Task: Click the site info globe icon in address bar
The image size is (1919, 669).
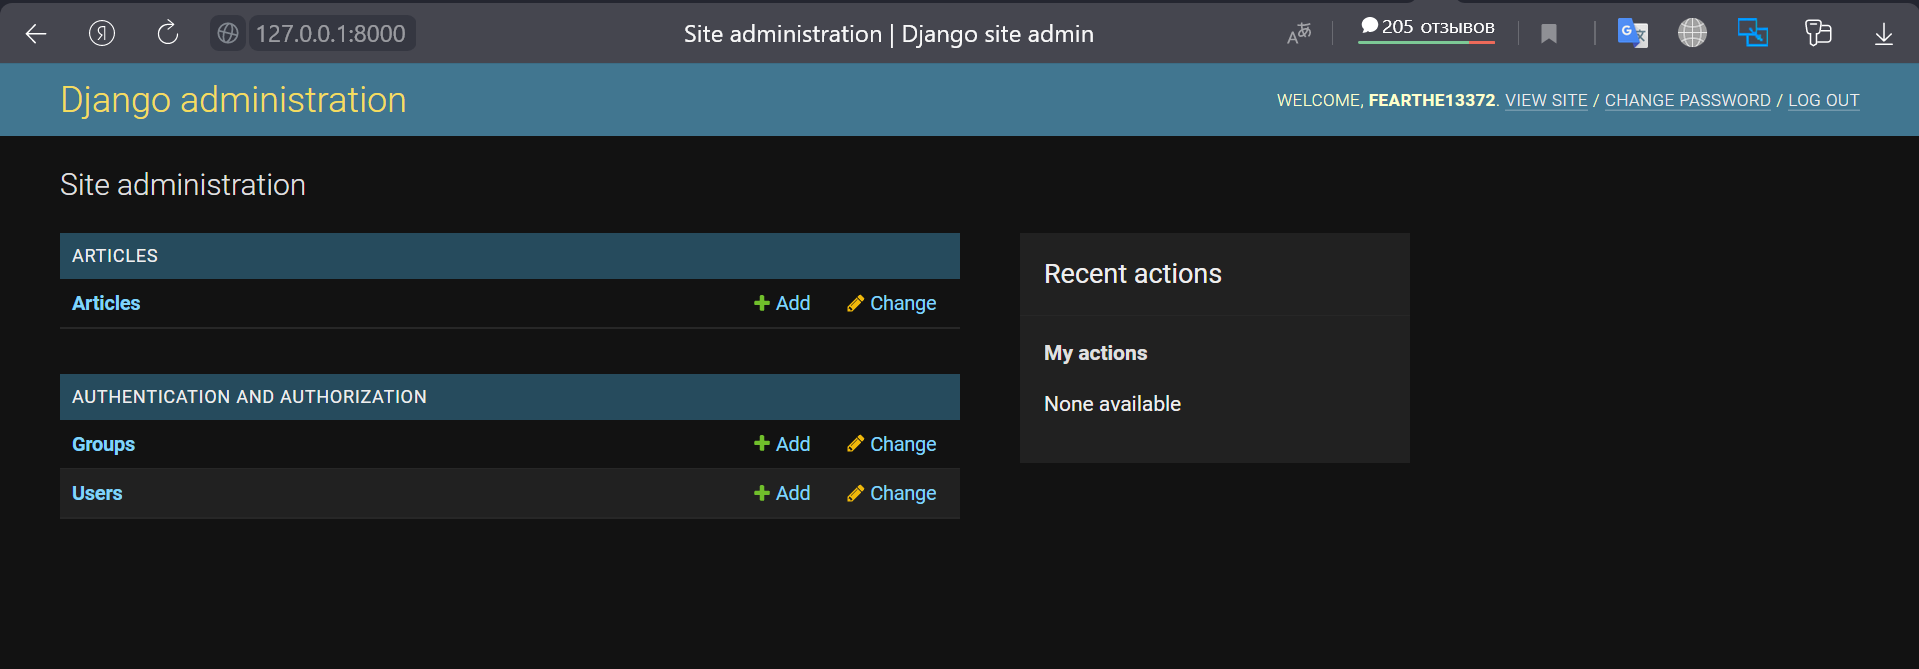Action: pos(228,33)
